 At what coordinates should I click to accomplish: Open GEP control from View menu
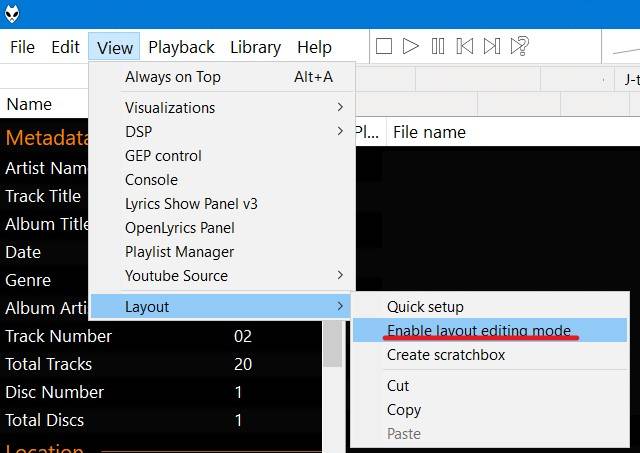tap(222, 156)
